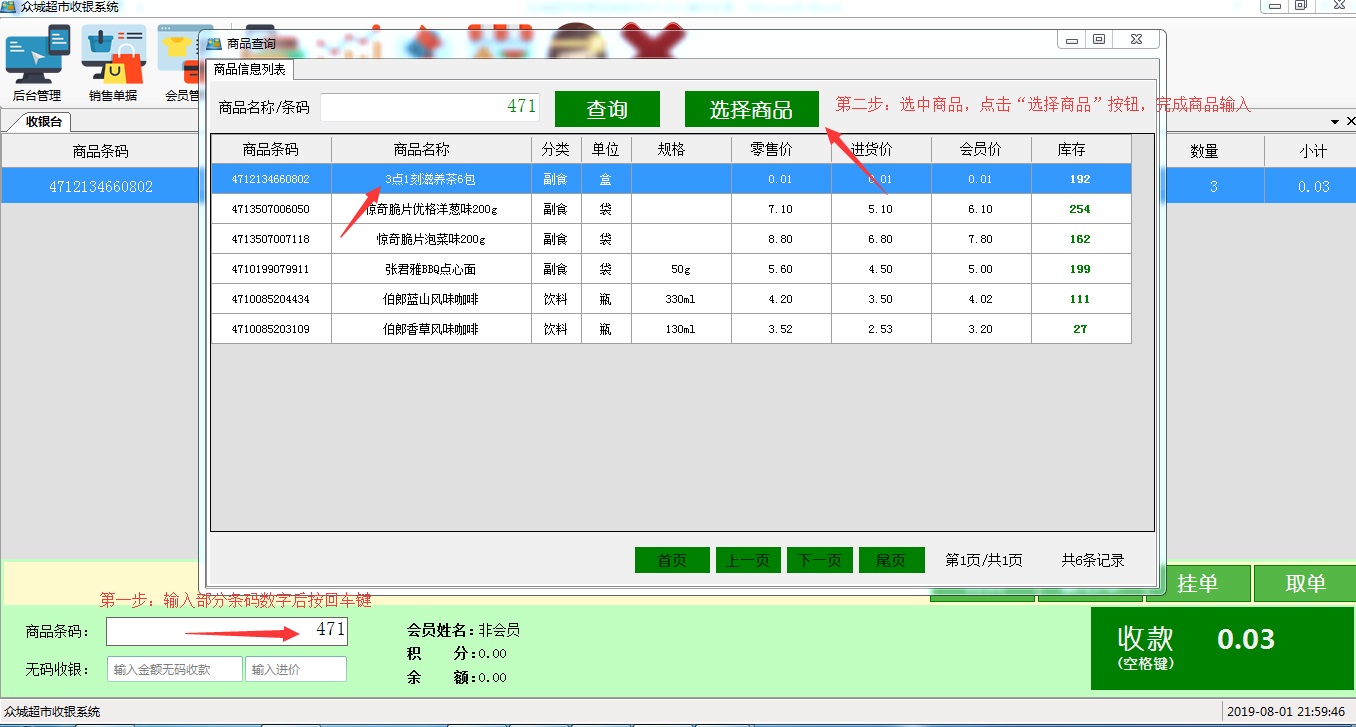Open the 销售单据 sales receipts icon
This screenshot has width=1356, height=727.
pos(113,63)
